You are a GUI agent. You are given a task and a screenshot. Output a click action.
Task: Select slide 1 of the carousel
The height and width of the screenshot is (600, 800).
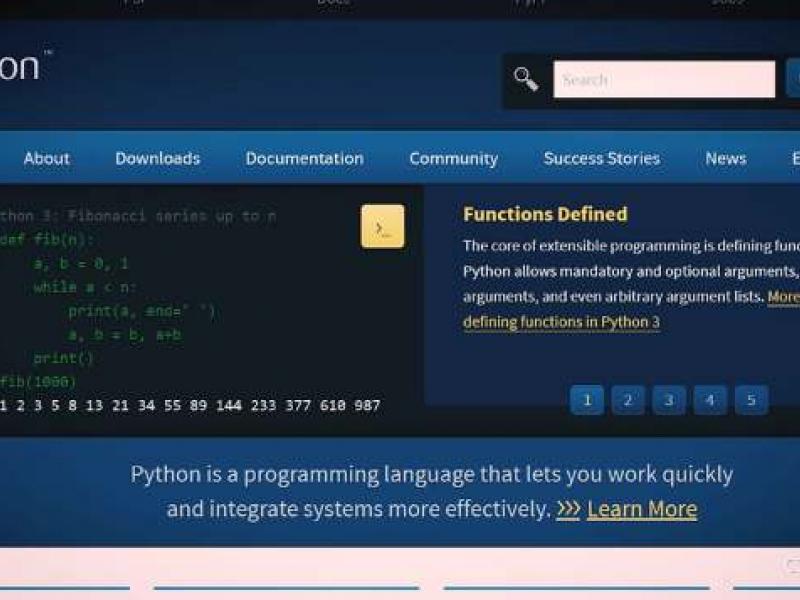pyautogui.click(x=587, y=400)
